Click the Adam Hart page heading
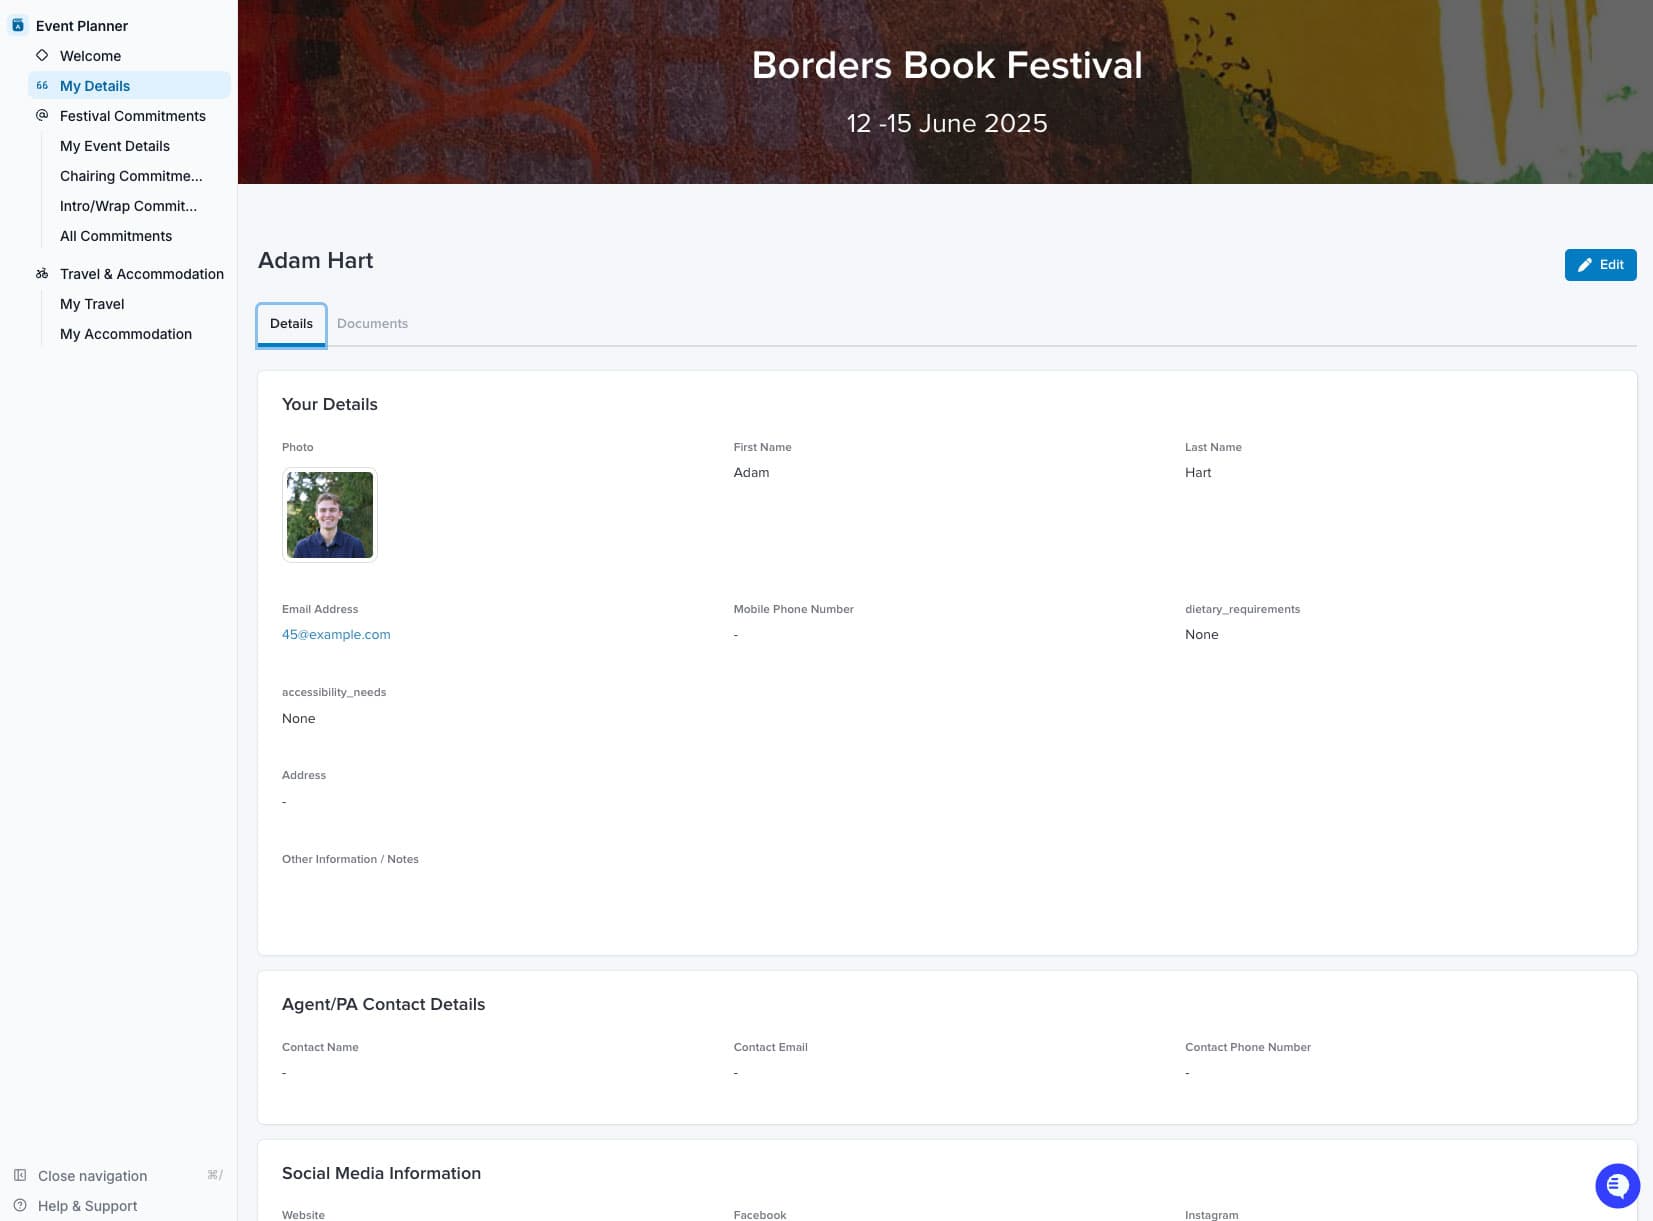Screen dimensions: 1653x1221 (x=316, y=260)
